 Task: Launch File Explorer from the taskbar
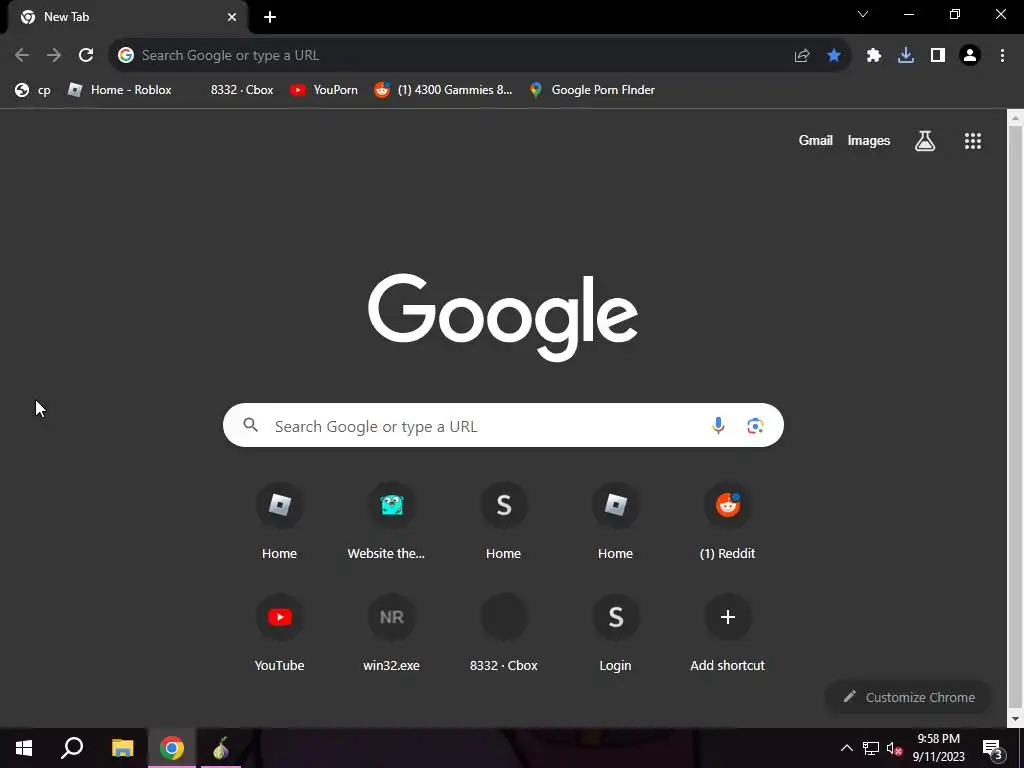[x=122, y=748]
